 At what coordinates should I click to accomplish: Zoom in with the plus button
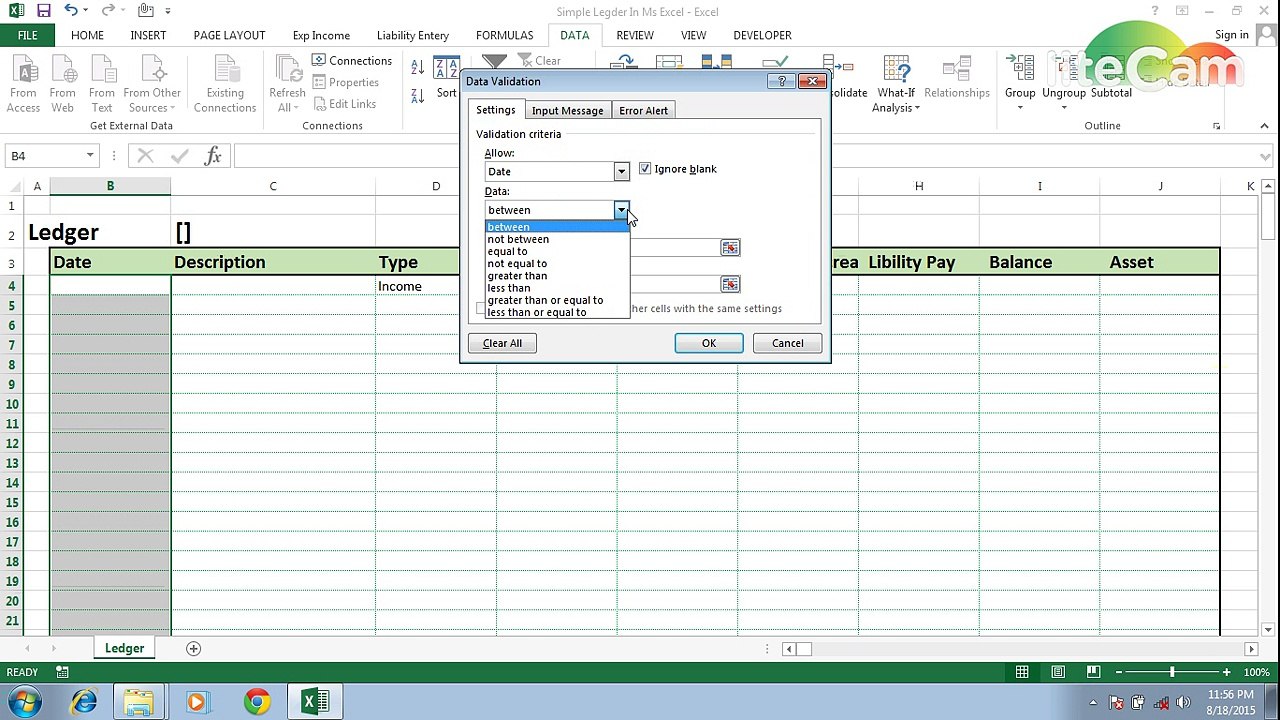tap(1226, 672)
